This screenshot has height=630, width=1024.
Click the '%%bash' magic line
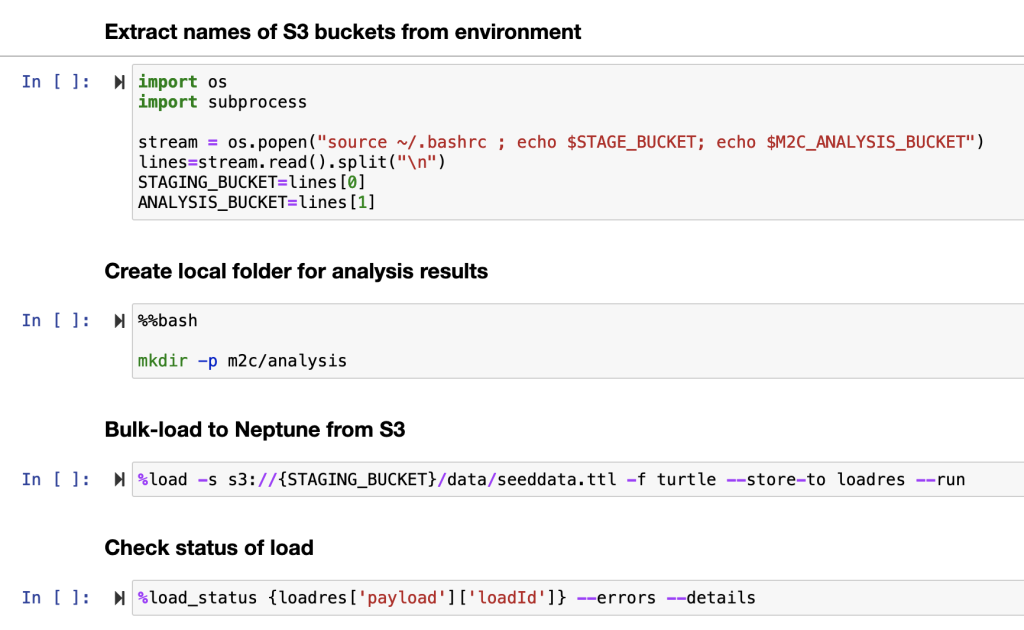coord(168,321)
